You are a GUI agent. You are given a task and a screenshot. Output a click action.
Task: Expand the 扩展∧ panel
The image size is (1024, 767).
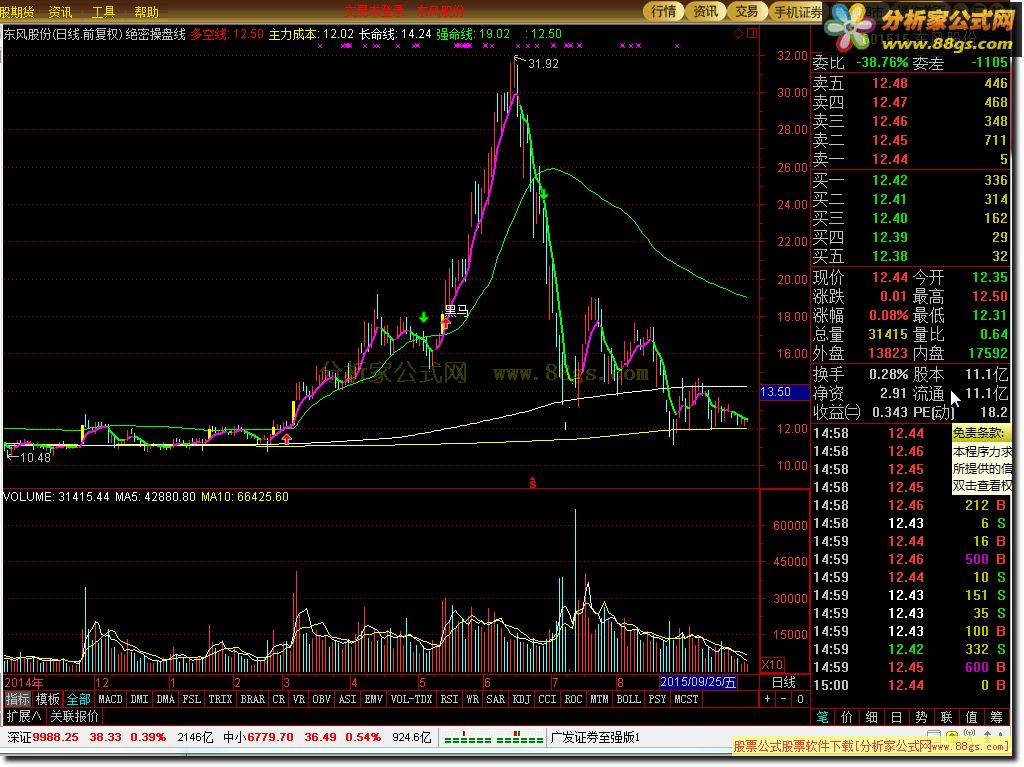click(x=24, y=717)
